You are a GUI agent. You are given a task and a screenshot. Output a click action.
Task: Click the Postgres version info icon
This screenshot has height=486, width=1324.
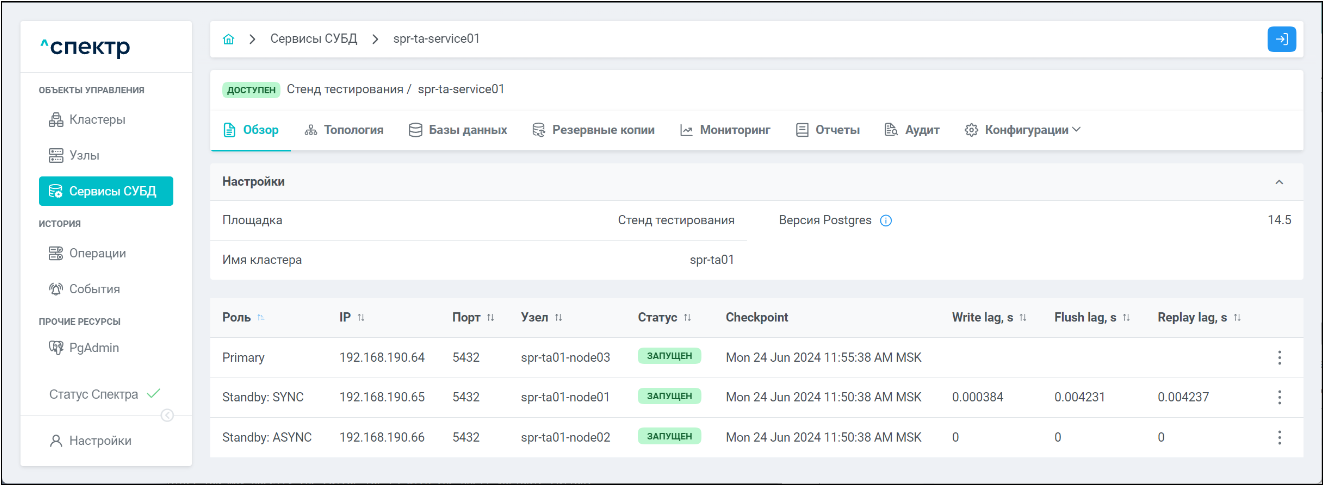[886, 221]
